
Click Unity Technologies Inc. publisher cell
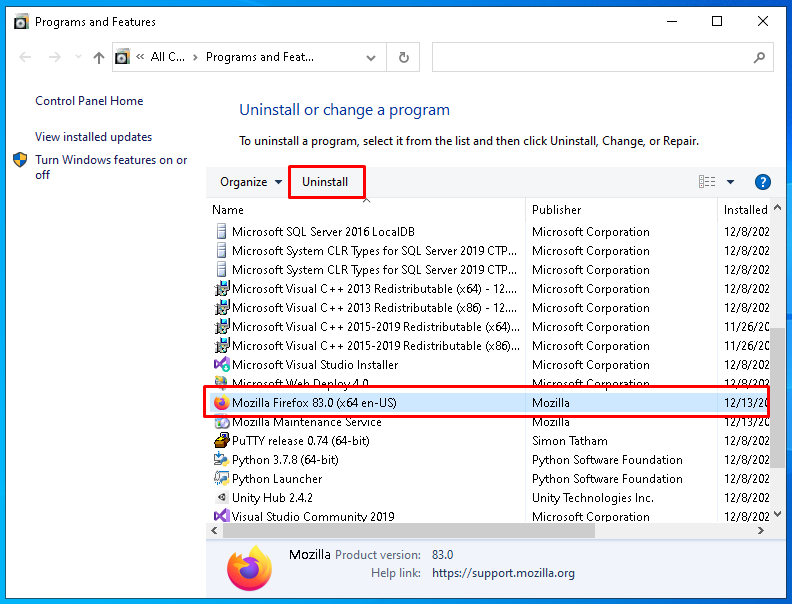pyautogui.click(x=593, y=498)
